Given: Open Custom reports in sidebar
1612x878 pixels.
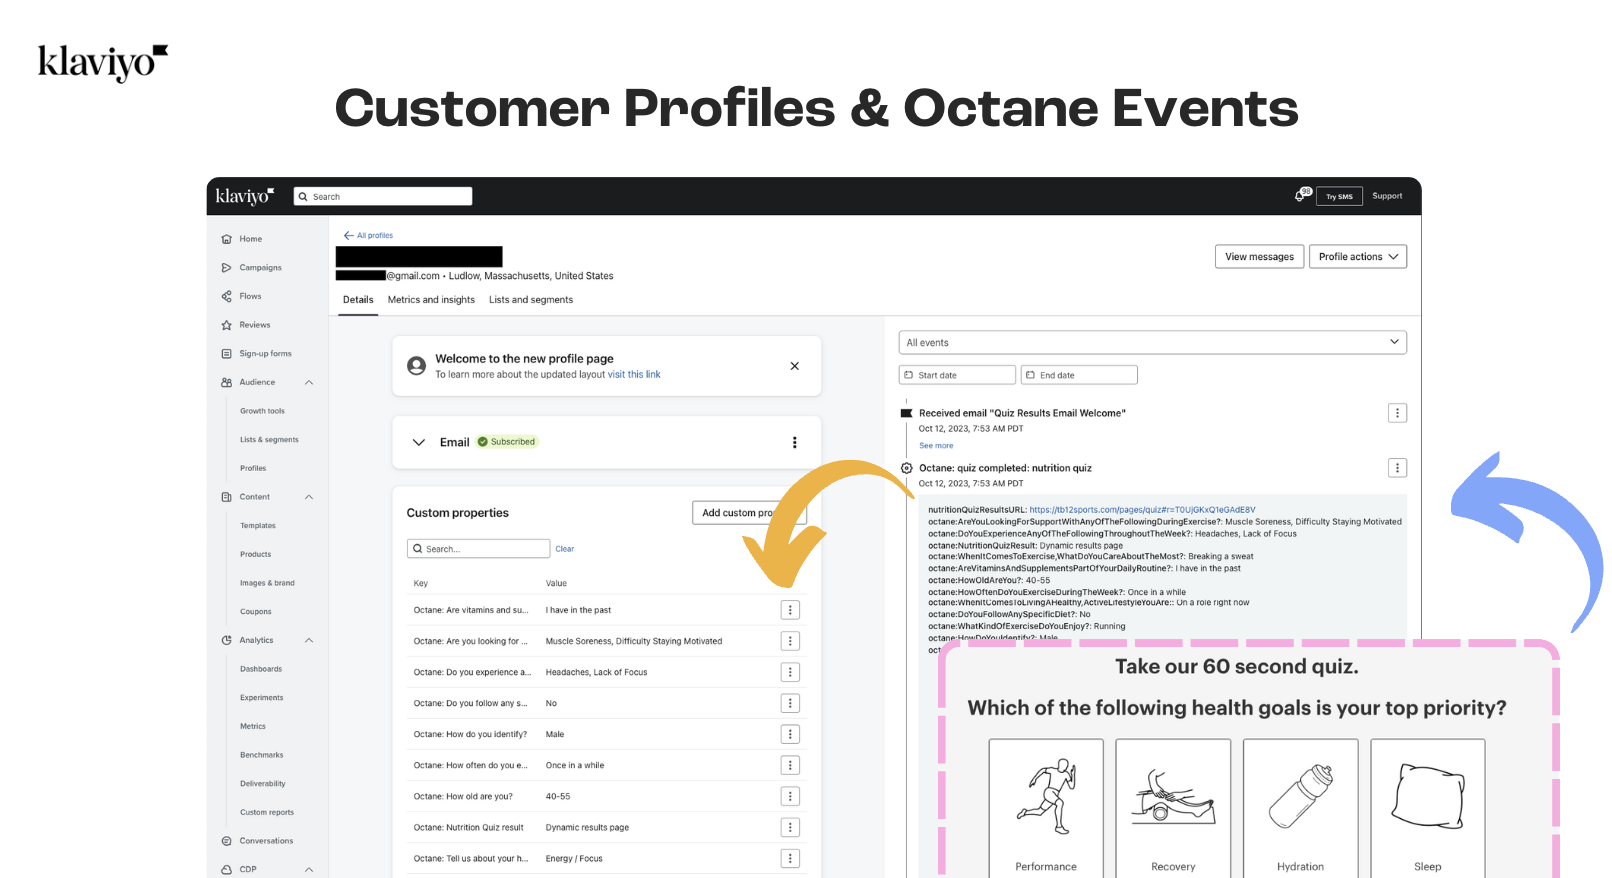Looking at the screenshot, I should click(x=267, y=813).
